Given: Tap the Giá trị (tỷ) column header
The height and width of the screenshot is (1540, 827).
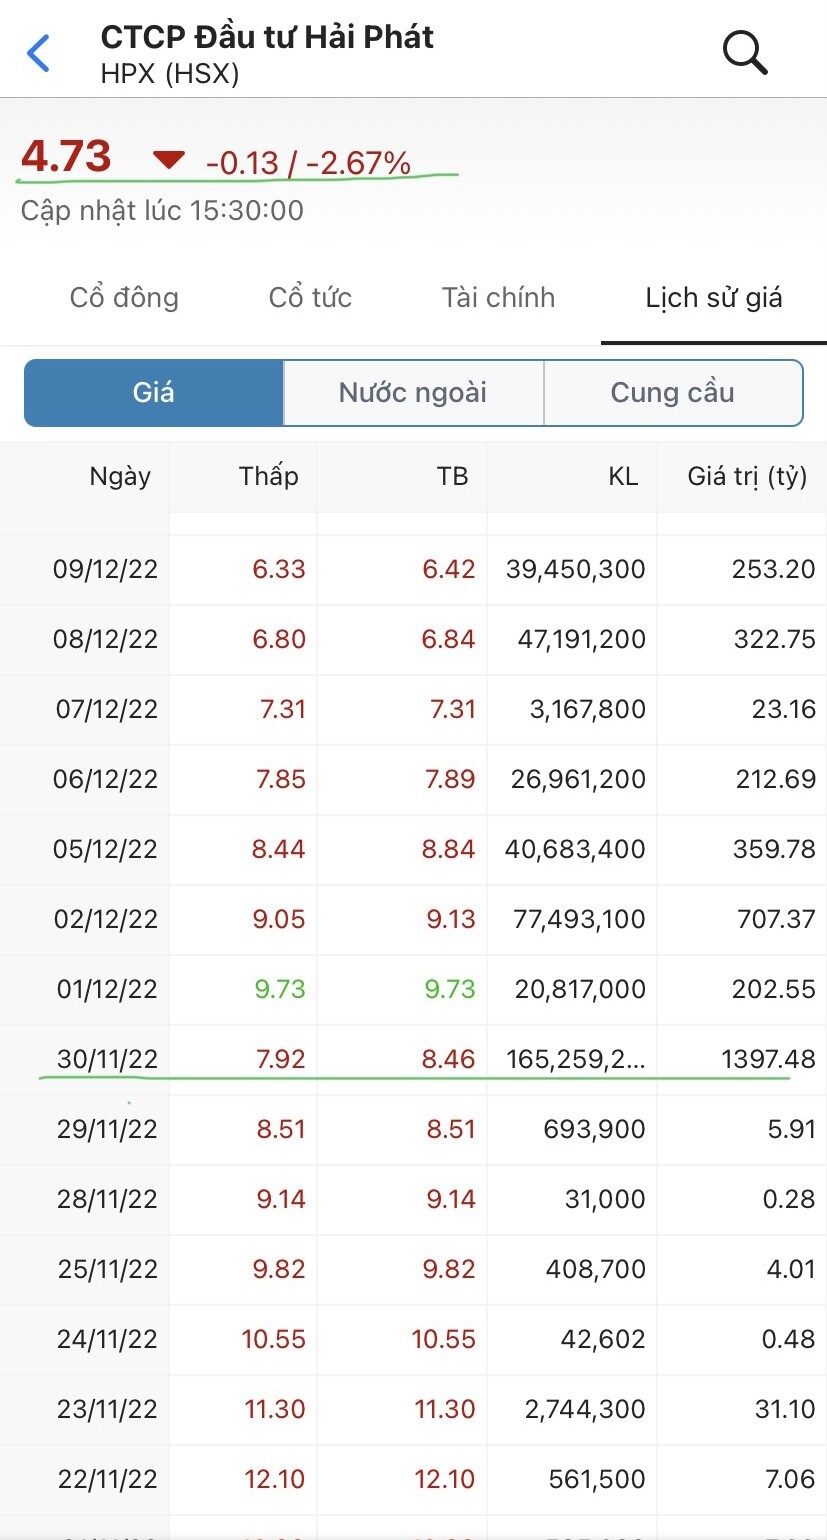Looking at the screenshot, I should pos(746,476).
